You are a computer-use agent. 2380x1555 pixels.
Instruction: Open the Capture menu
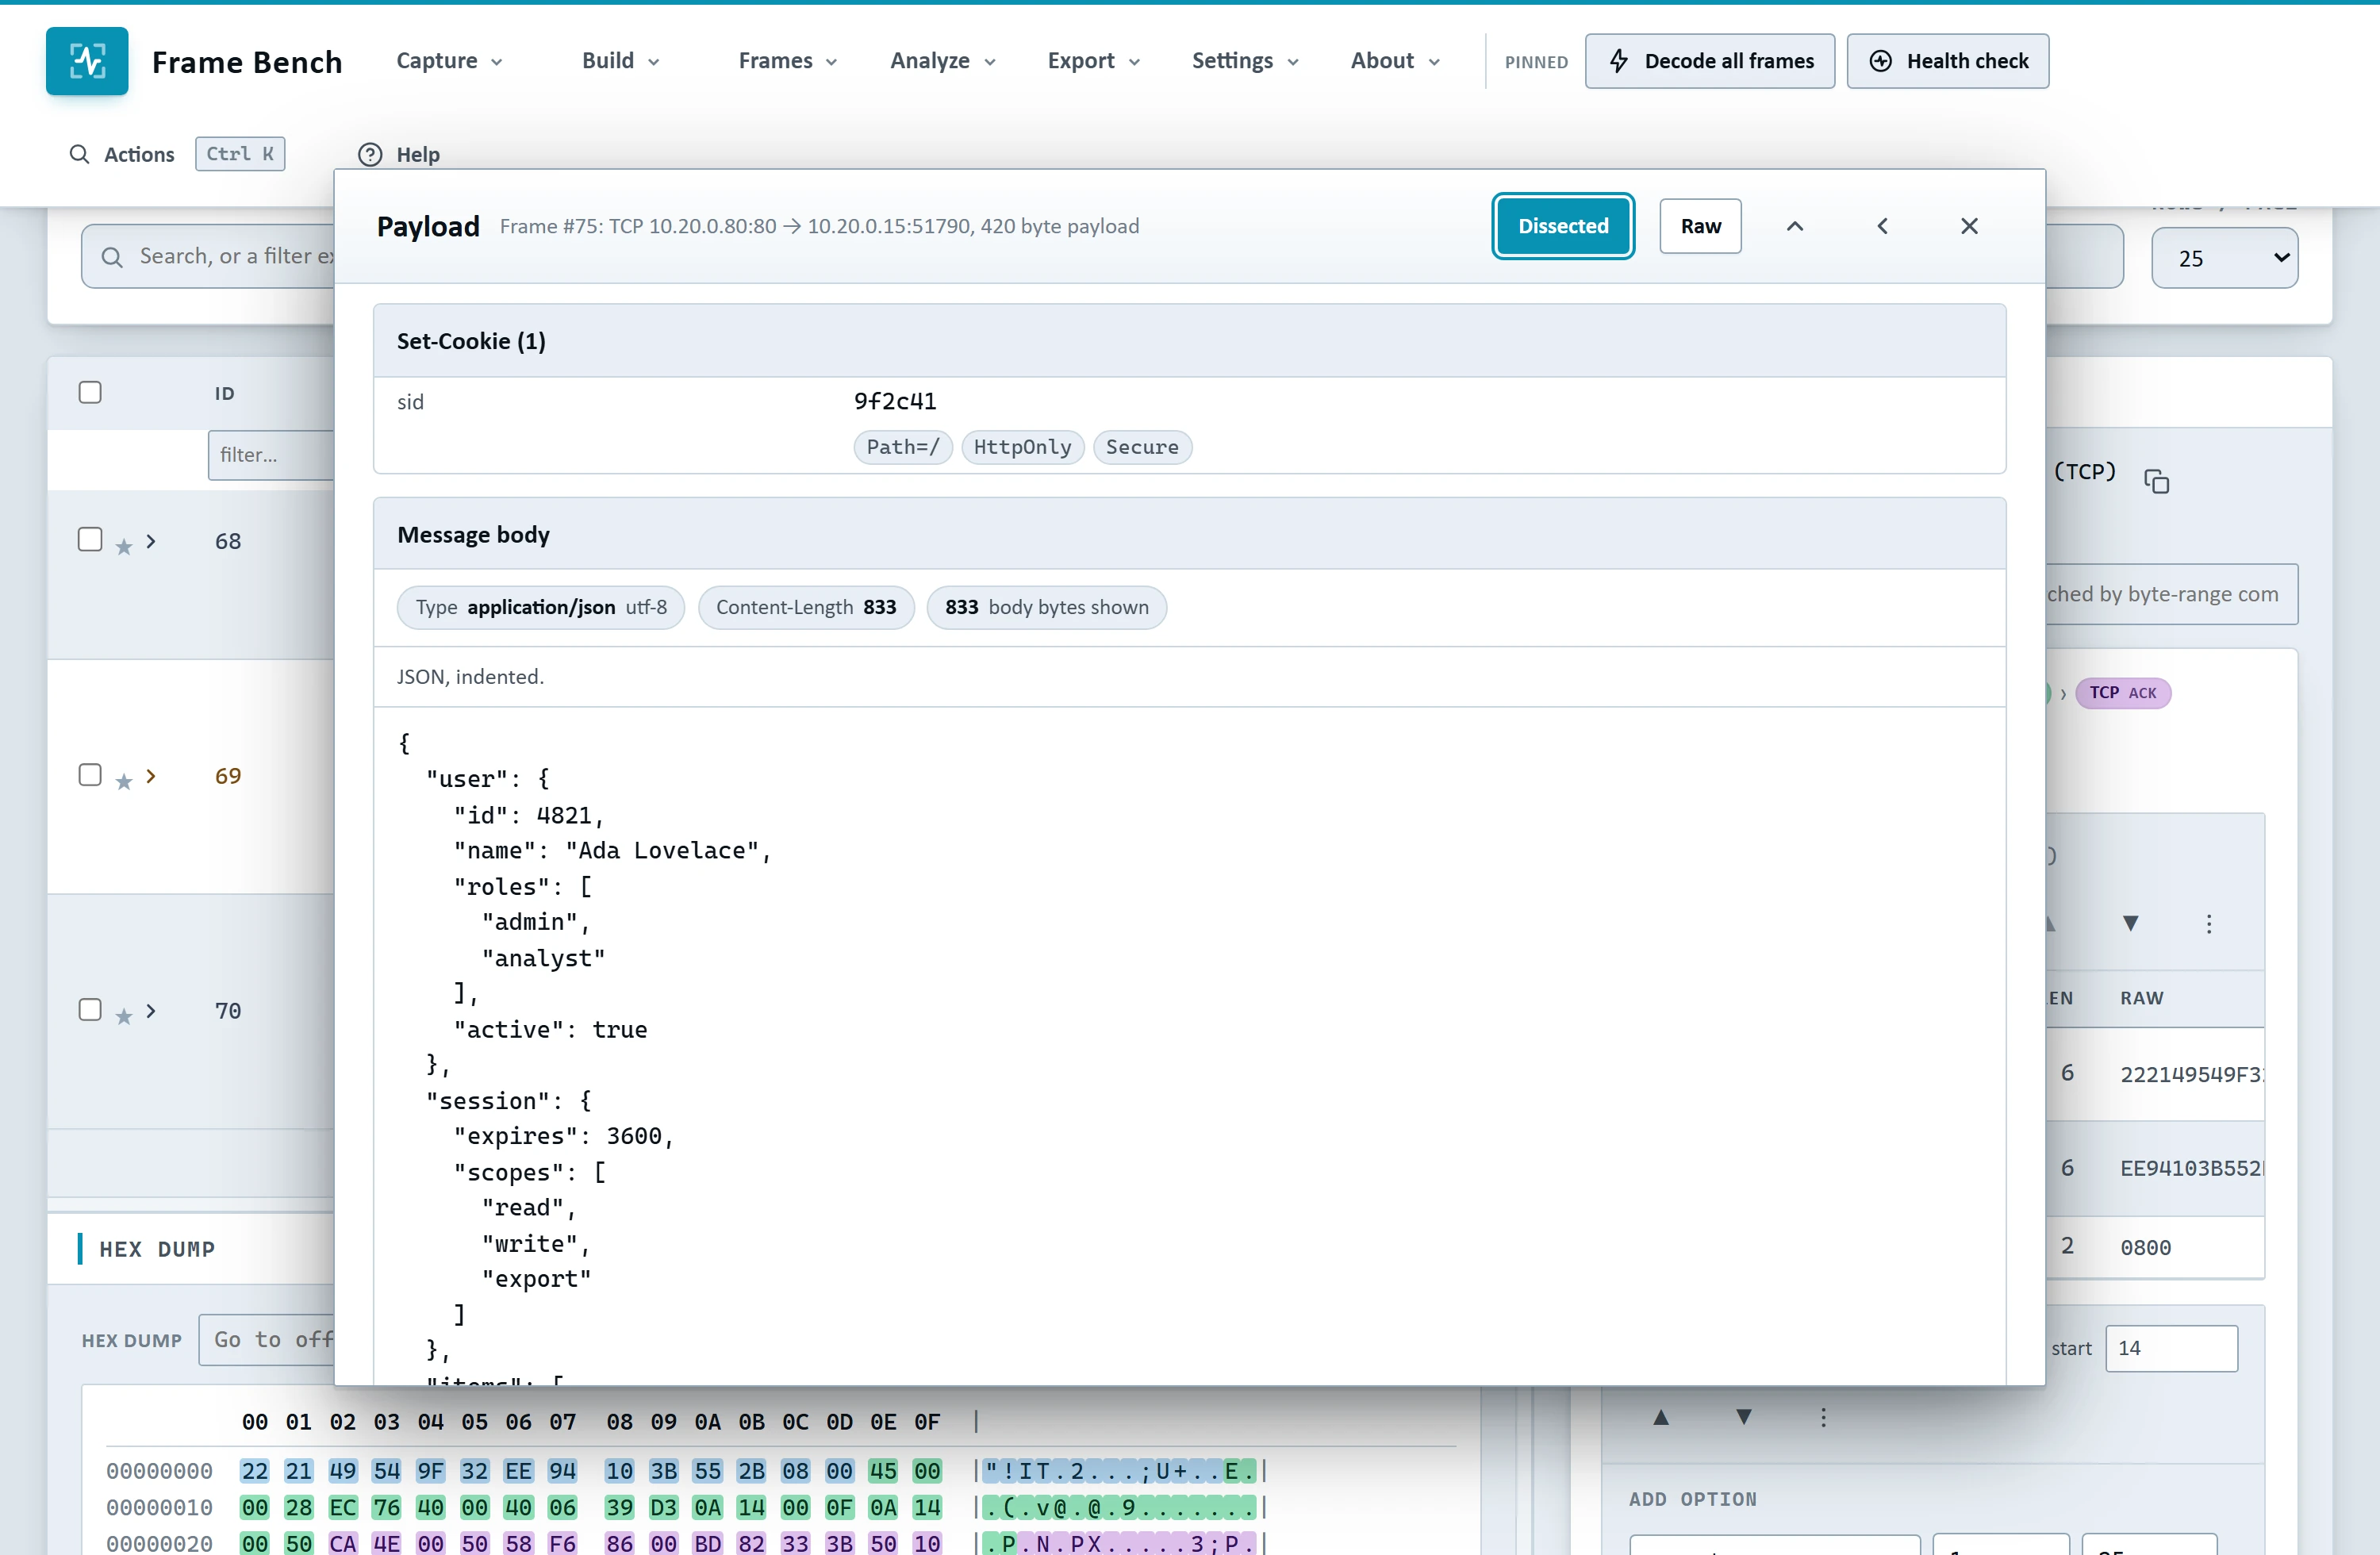[449, 61]
